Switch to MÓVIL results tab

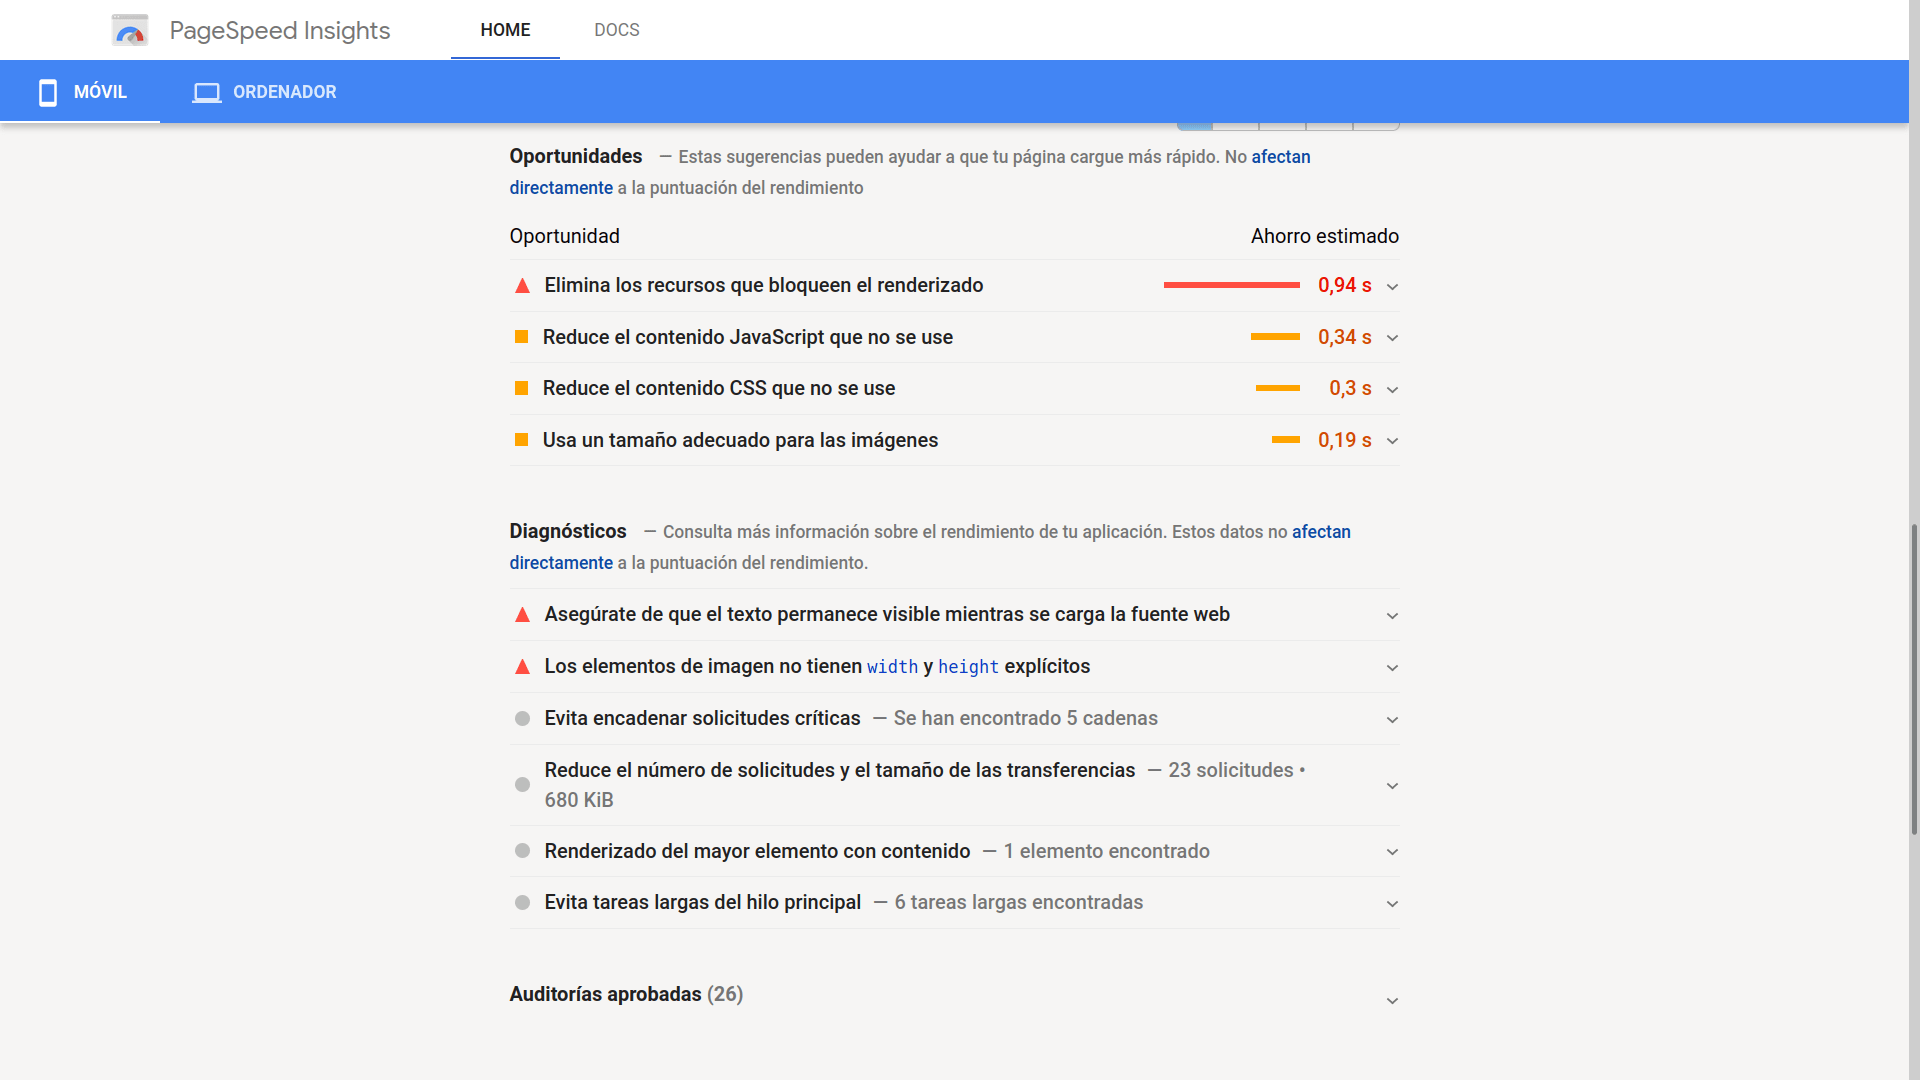point(80,92)
